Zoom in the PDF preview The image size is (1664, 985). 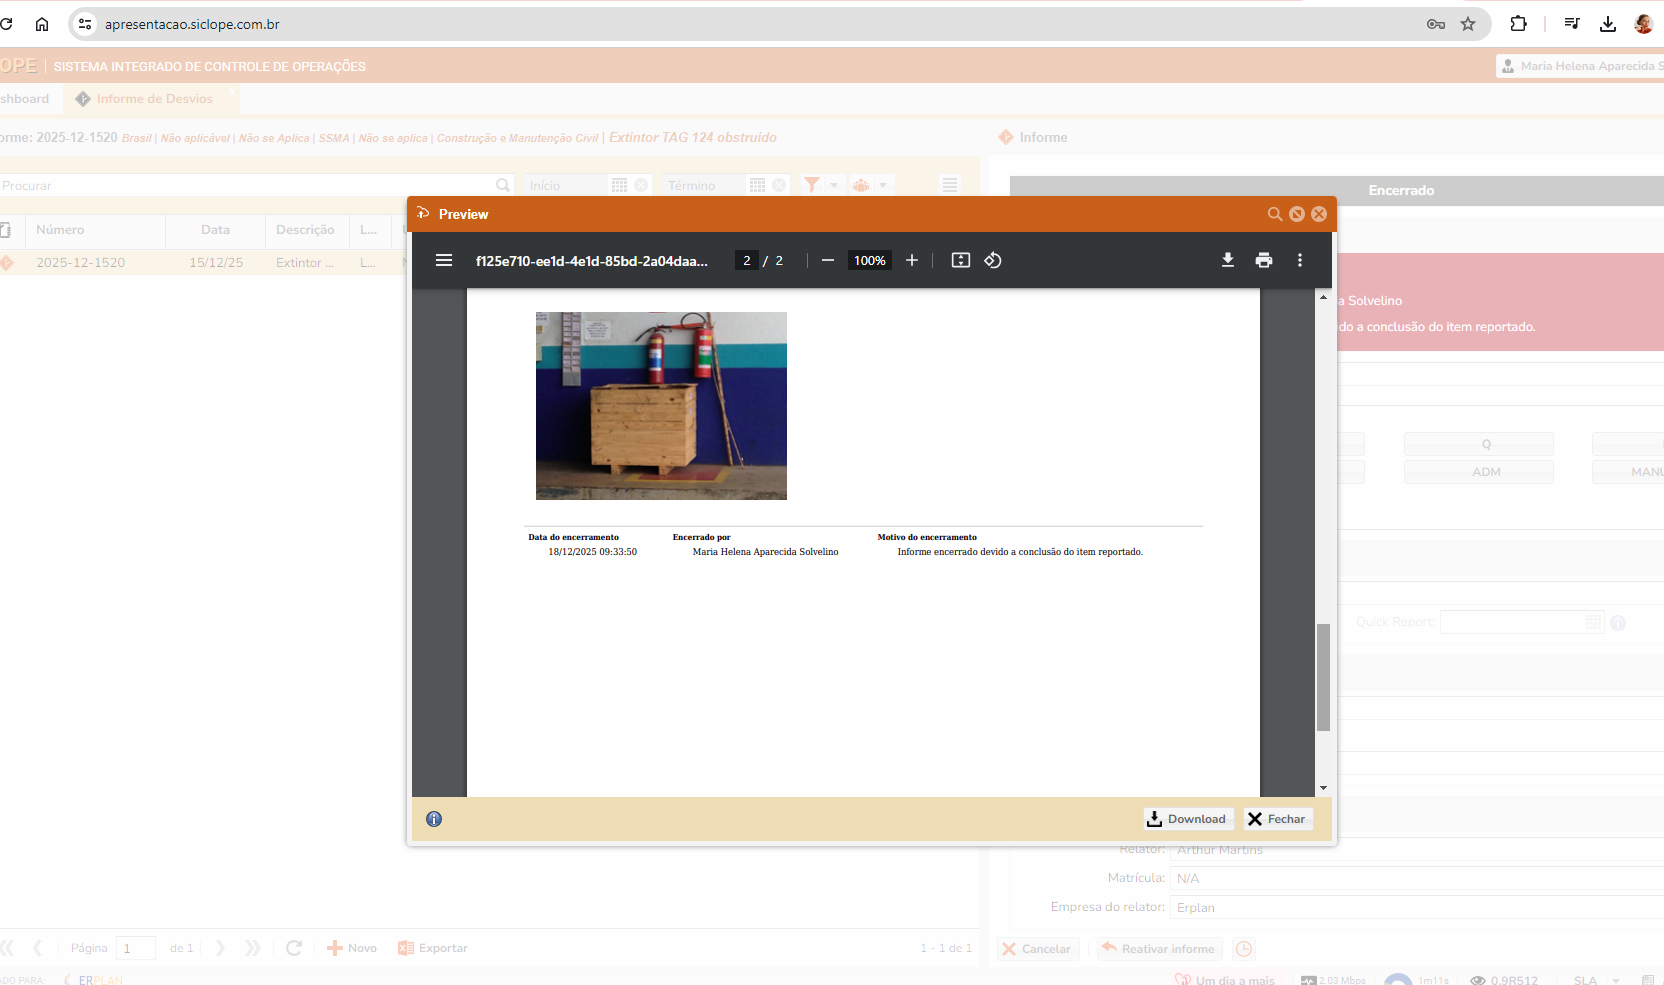pos(911,261)
